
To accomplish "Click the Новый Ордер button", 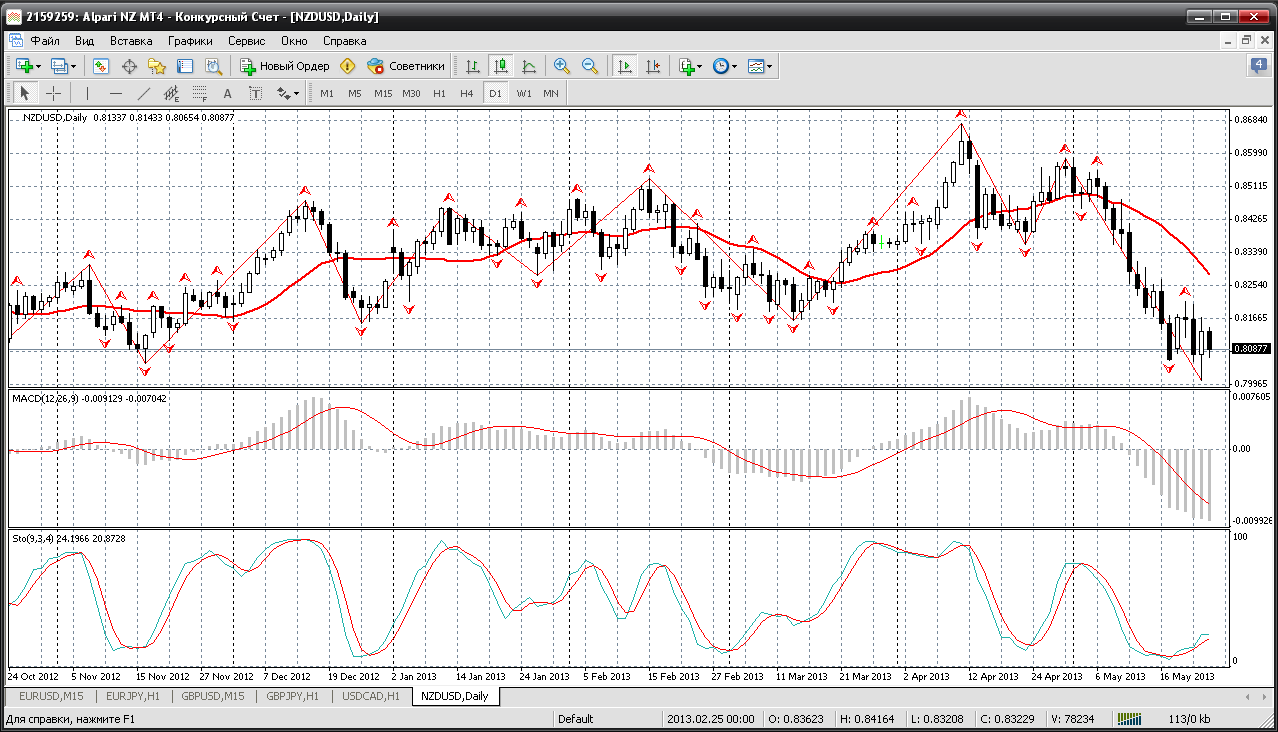I will 285,66.
